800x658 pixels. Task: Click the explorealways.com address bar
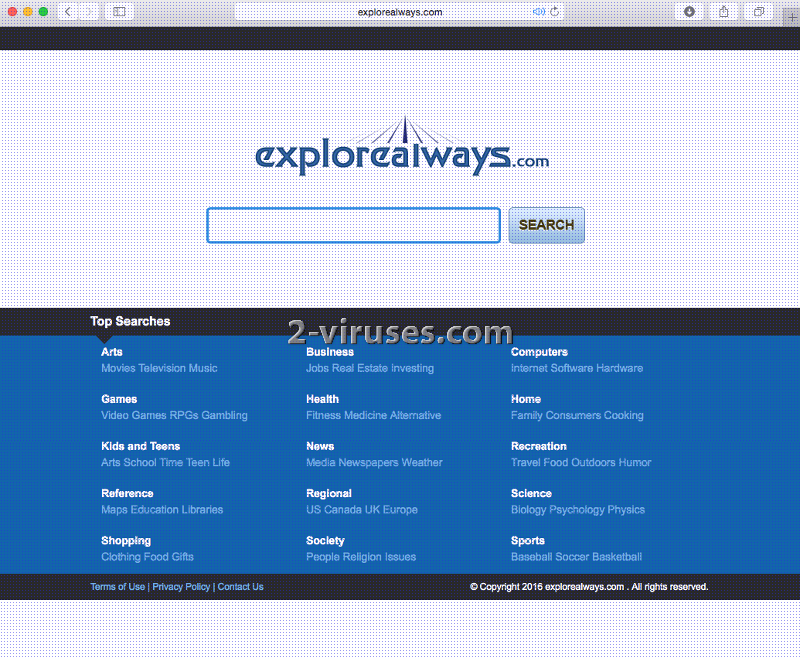[x=400, y=12]
